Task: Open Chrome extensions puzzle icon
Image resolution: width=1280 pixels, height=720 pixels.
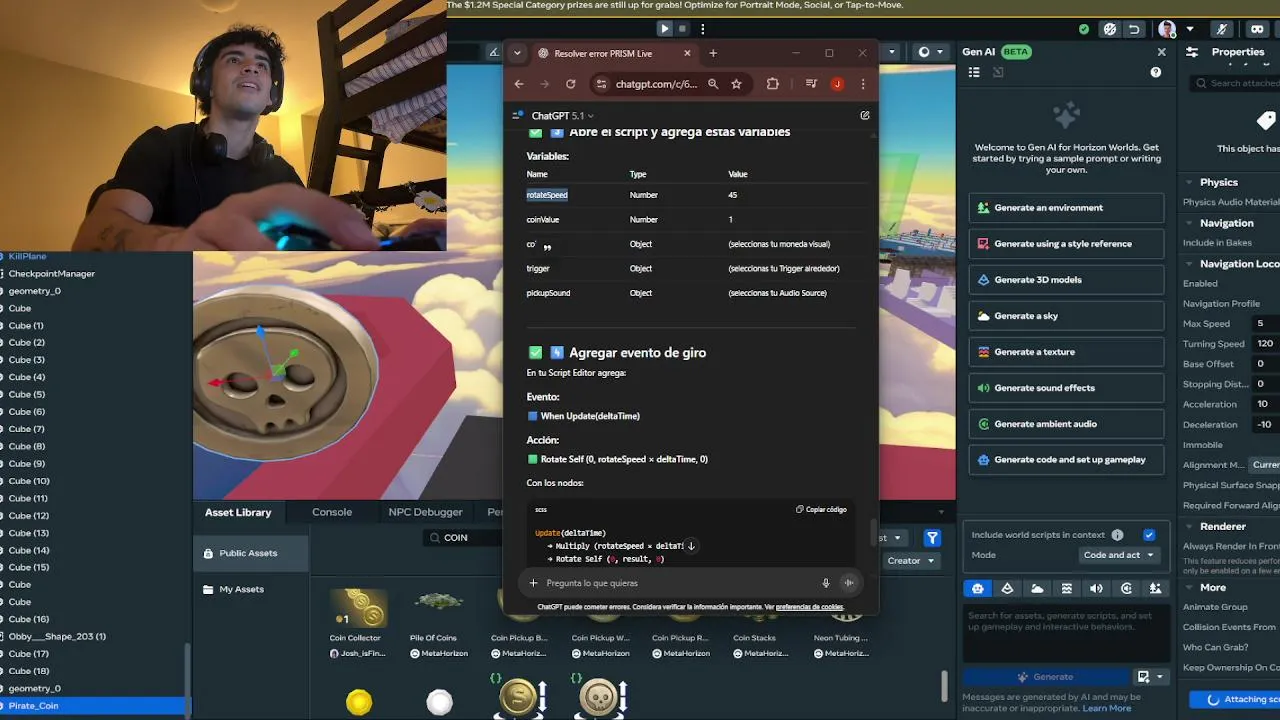Action: click(772, 84)
